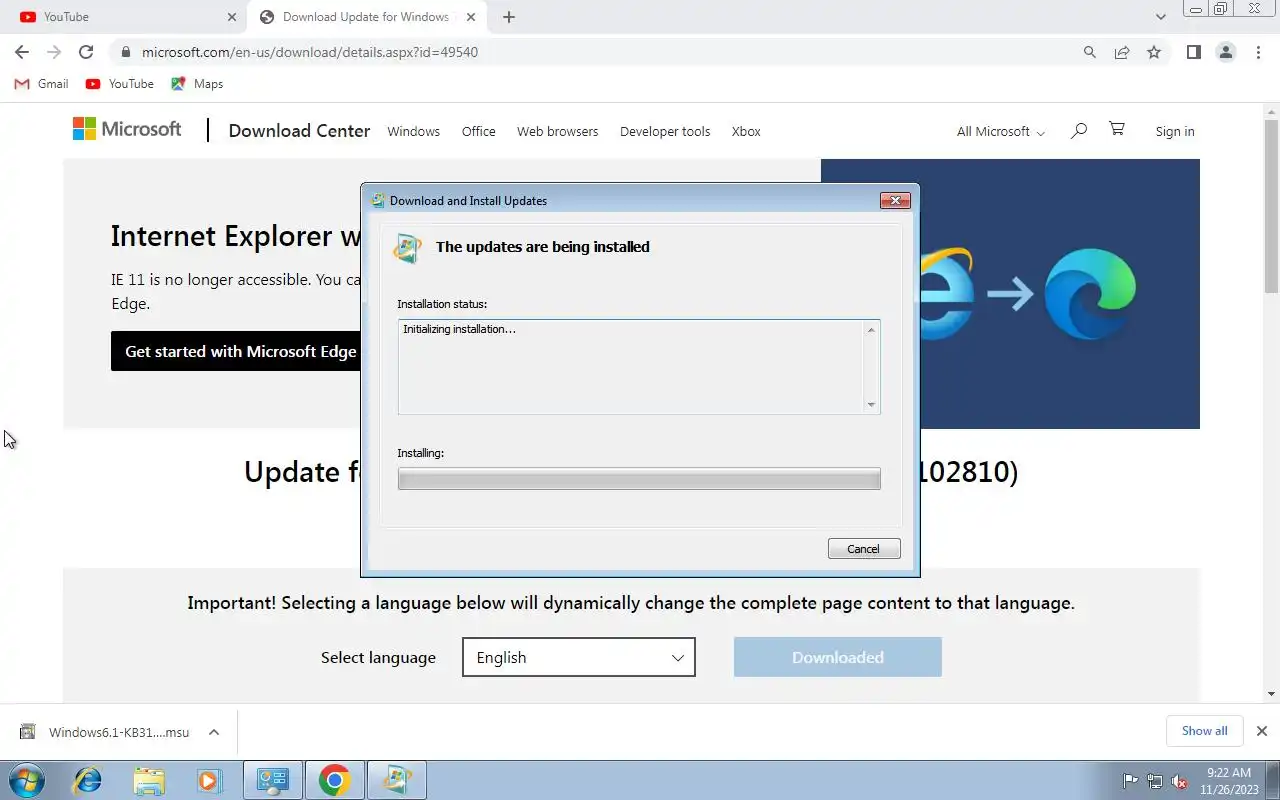Image resolution: width=1280 pixels, height=800 pixels.
Task: Close the downloads bar
Action: tap(1262, 731)
